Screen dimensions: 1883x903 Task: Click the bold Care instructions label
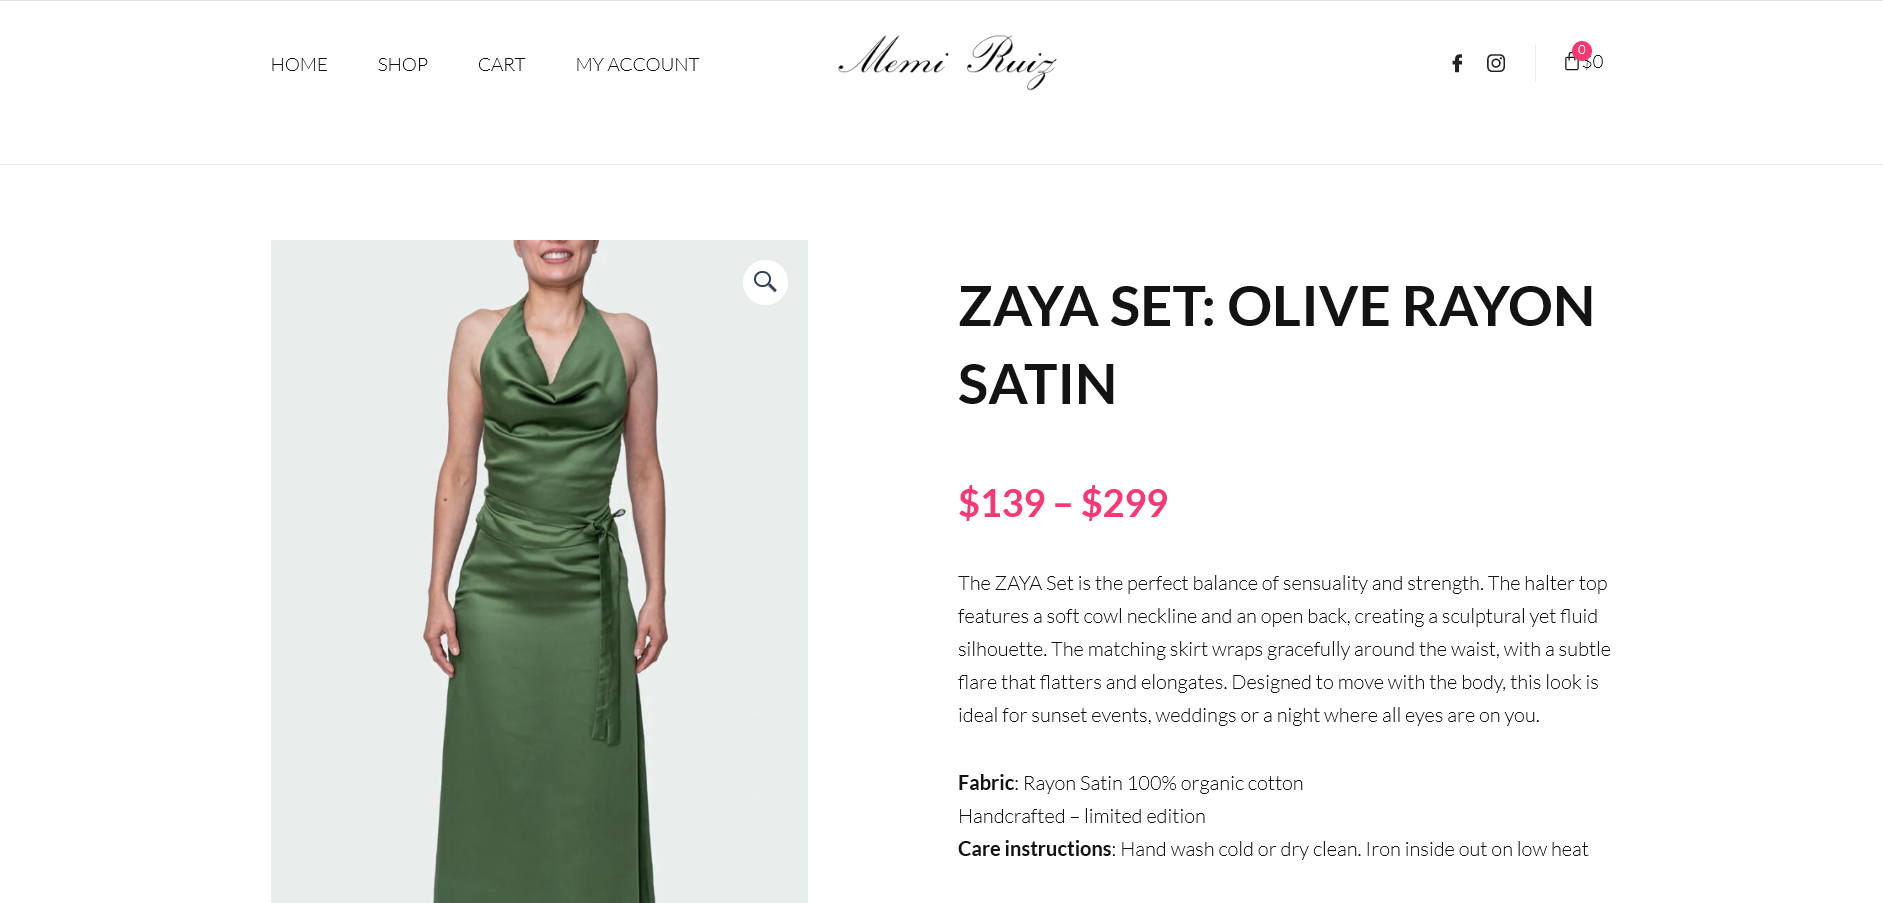1035,849
